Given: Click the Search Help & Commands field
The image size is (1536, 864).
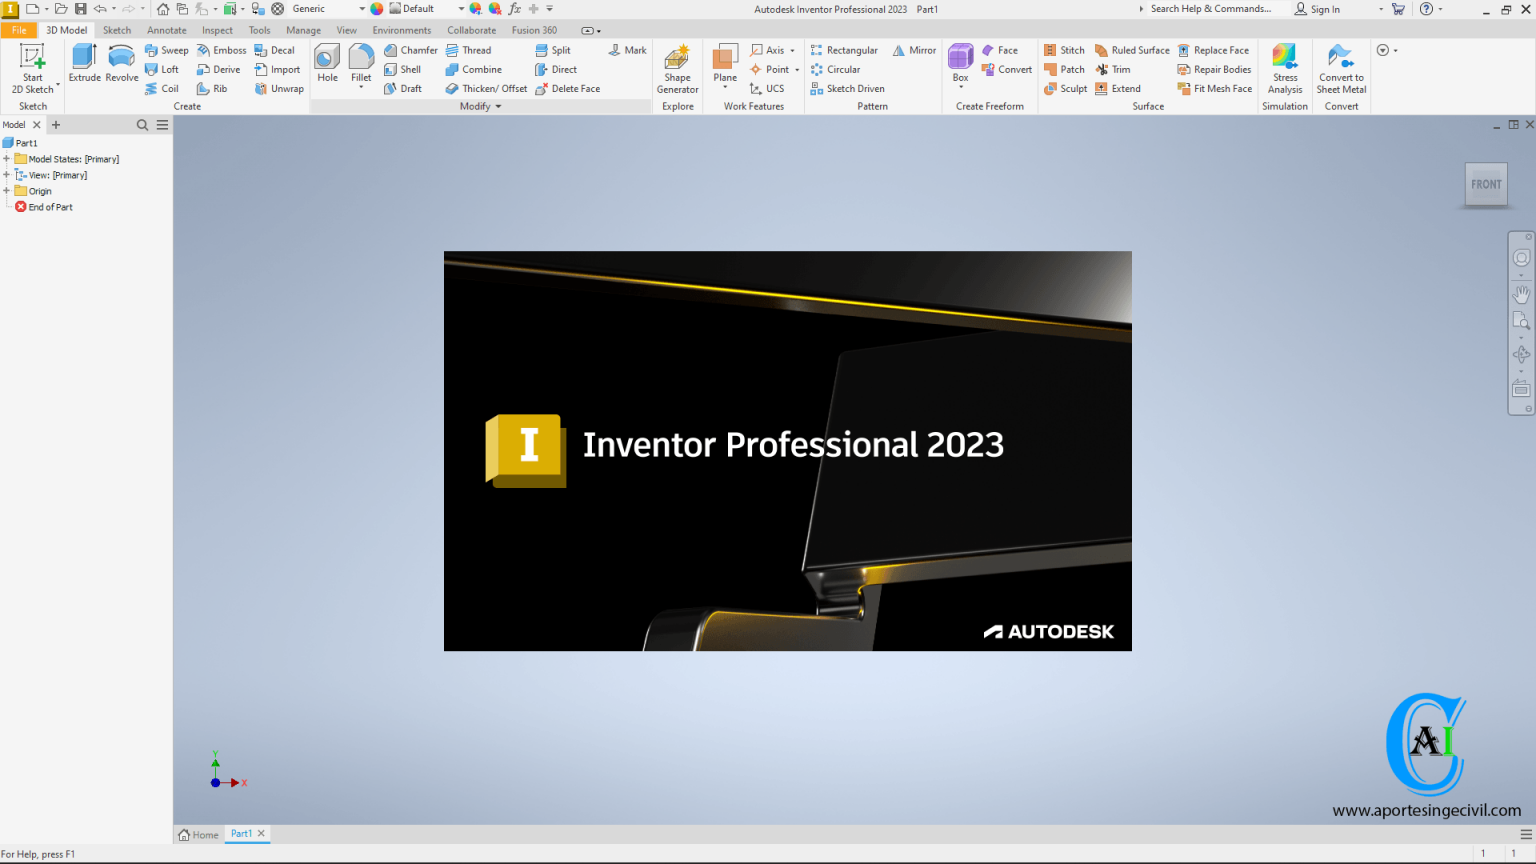Looking at the screenshot, I should point(1210,8).
